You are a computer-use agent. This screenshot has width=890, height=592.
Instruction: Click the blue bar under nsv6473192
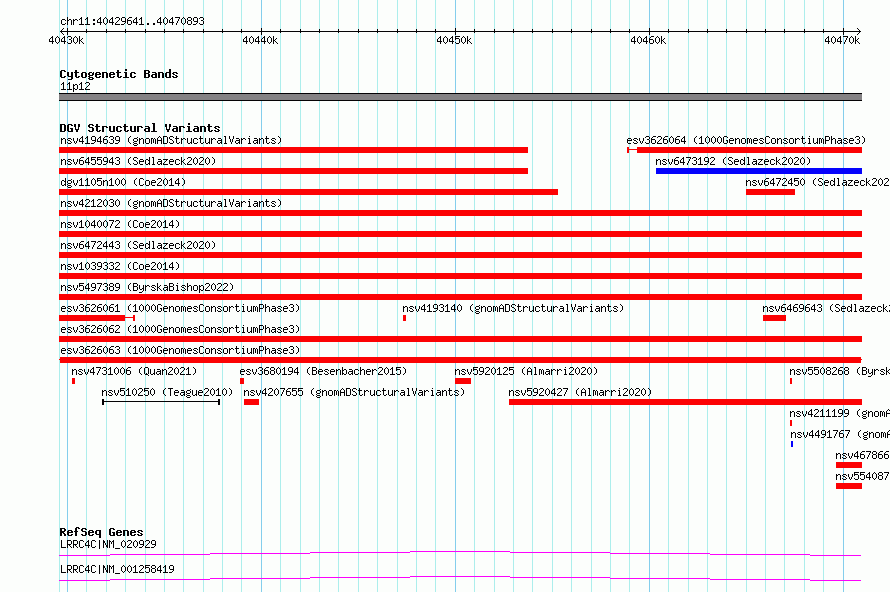pyautogui.click(x=759, y=171)
